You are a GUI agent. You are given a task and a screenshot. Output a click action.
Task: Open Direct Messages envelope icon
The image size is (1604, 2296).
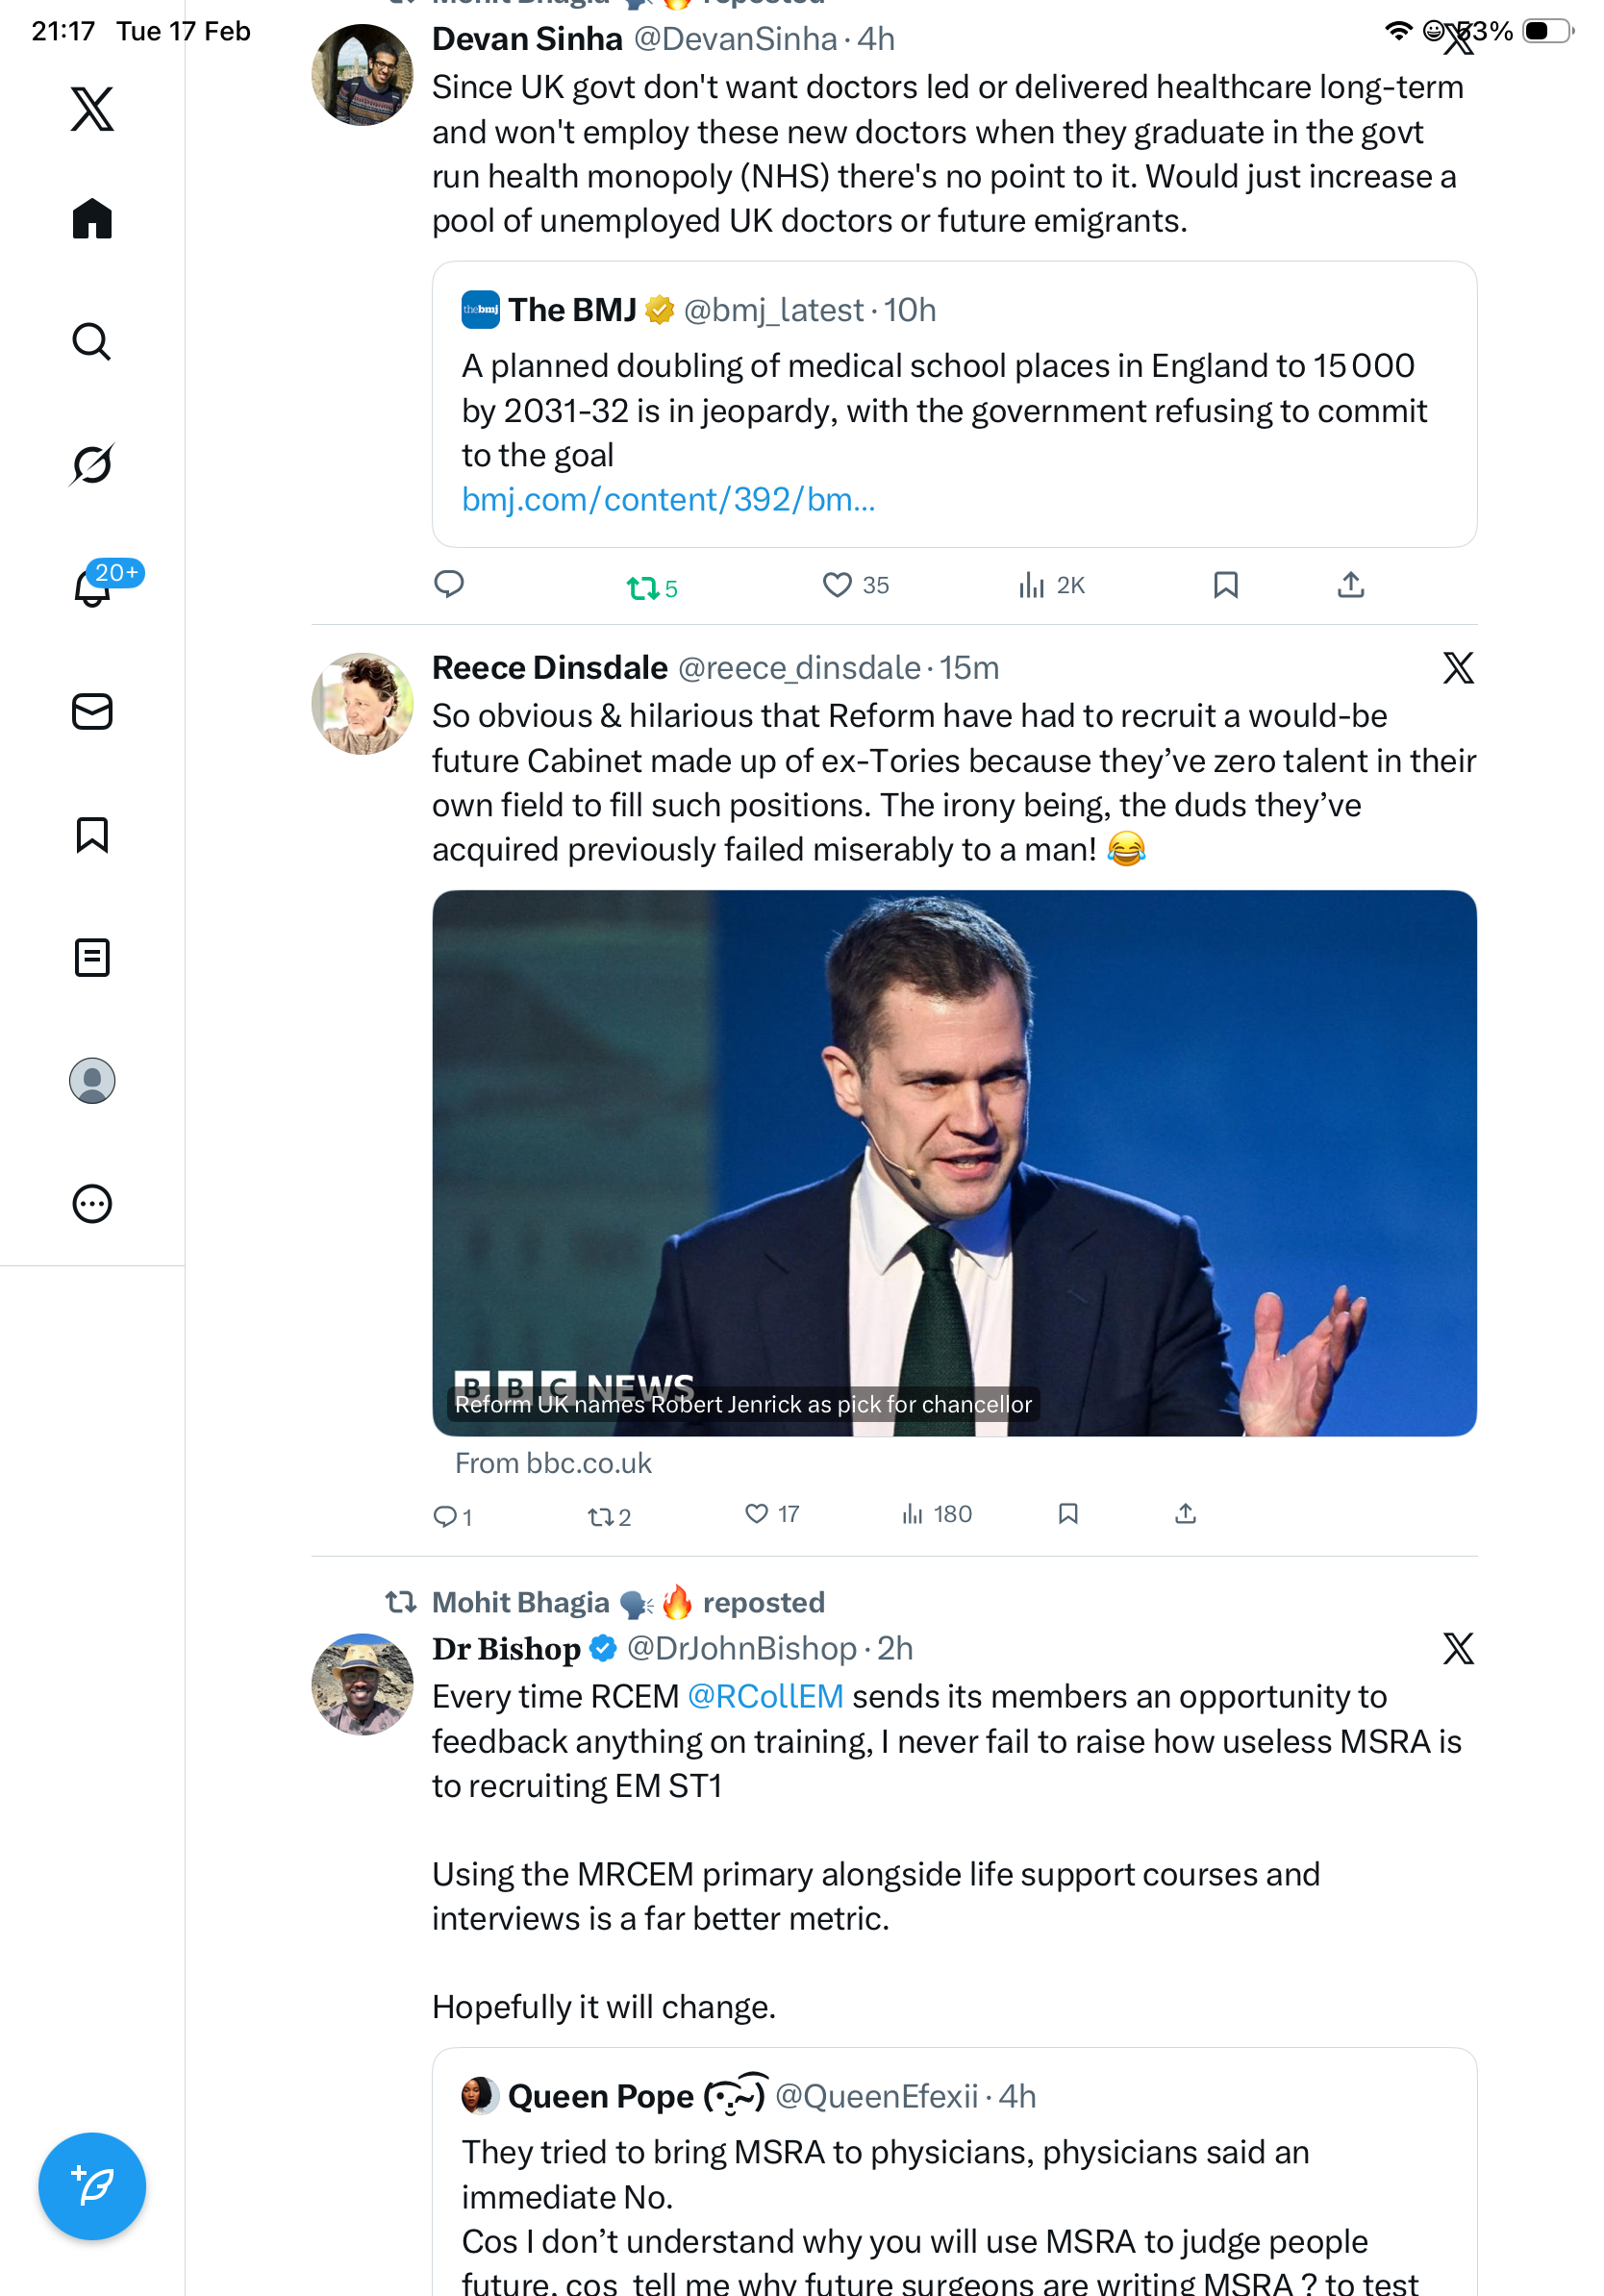92,711
